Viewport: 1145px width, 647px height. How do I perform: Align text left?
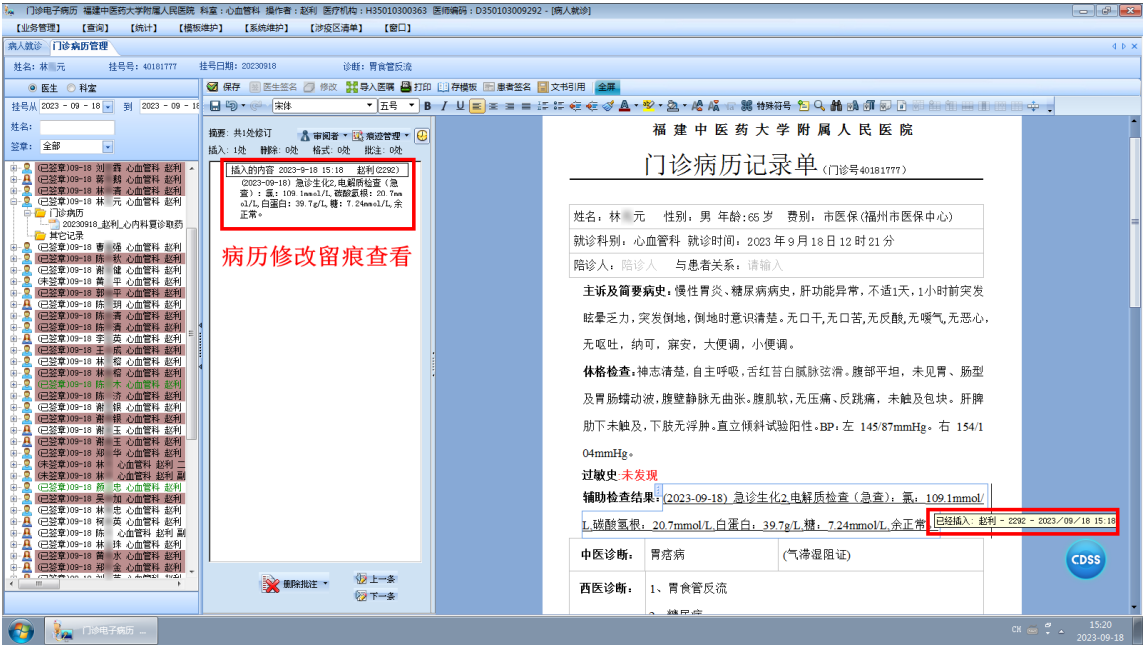pyautogui.click(x=477, y=106)
